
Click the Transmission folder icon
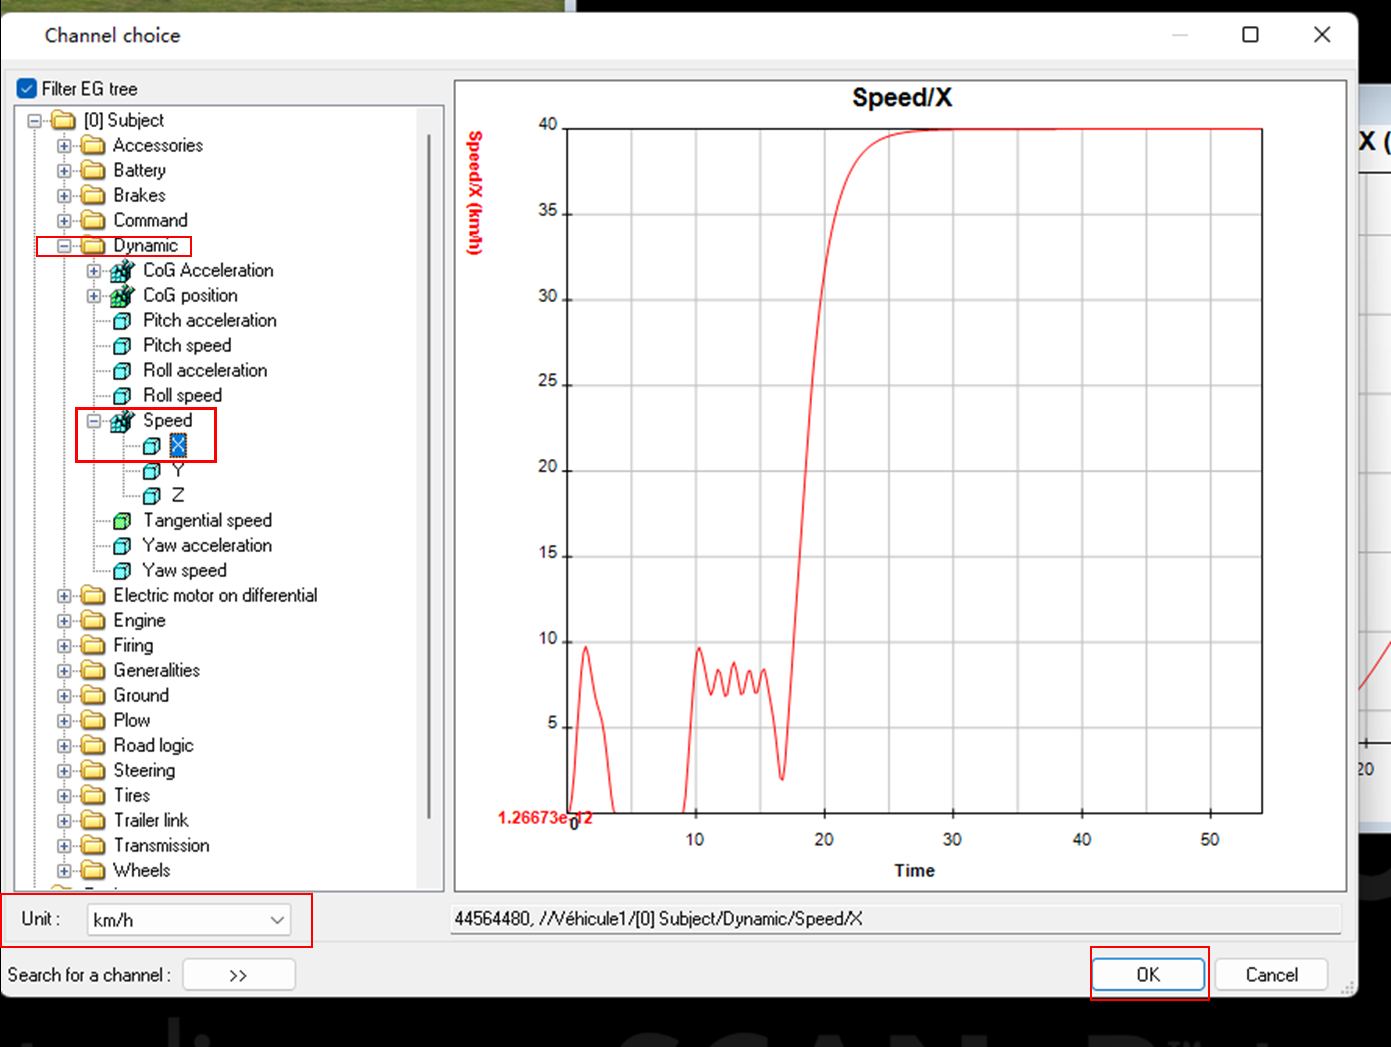pyautogui.click(x=93, y=845)
